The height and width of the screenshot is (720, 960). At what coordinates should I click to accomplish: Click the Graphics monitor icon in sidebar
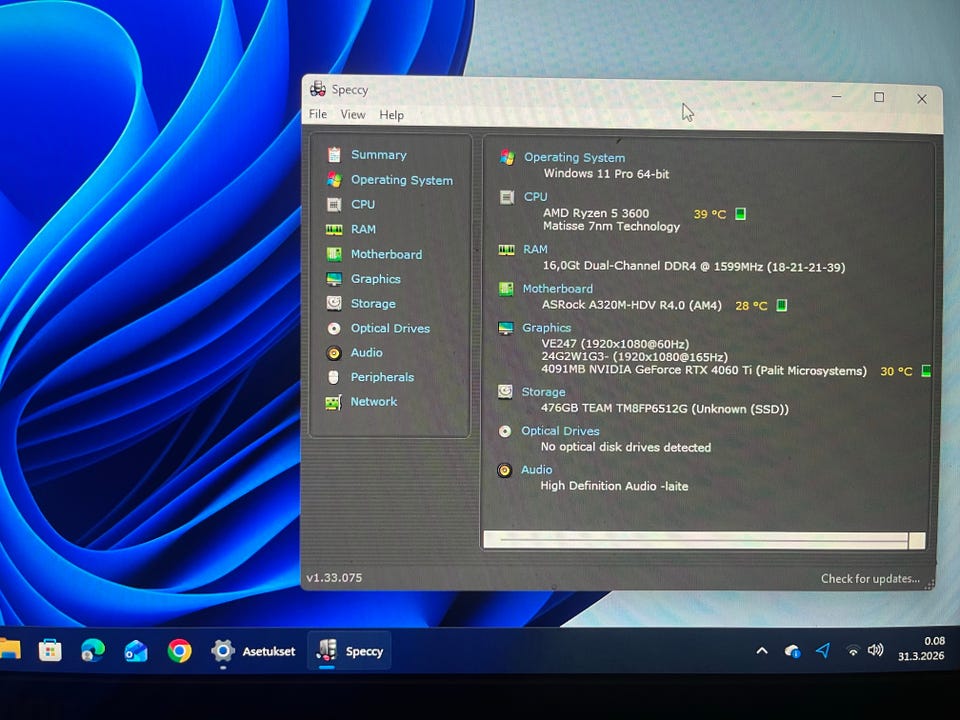(334, 279)
